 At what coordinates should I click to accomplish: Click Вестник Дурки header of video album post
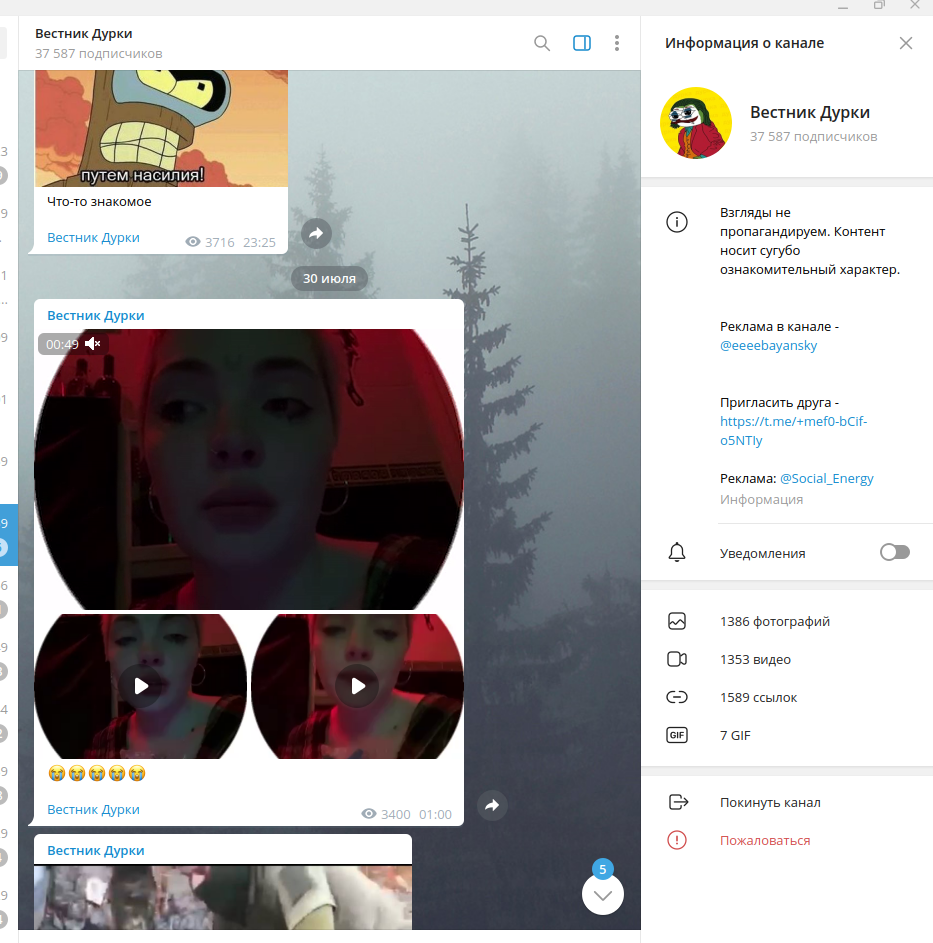96,316
